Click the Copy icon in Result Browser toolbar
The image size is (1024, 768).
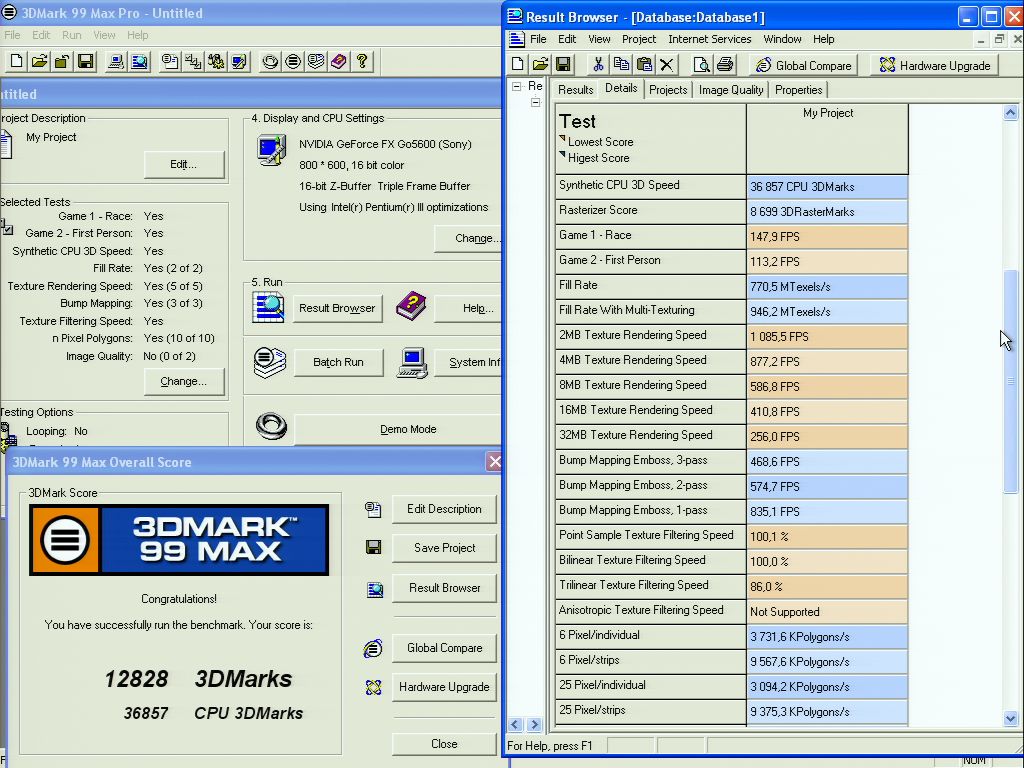(x=621, y=64)
